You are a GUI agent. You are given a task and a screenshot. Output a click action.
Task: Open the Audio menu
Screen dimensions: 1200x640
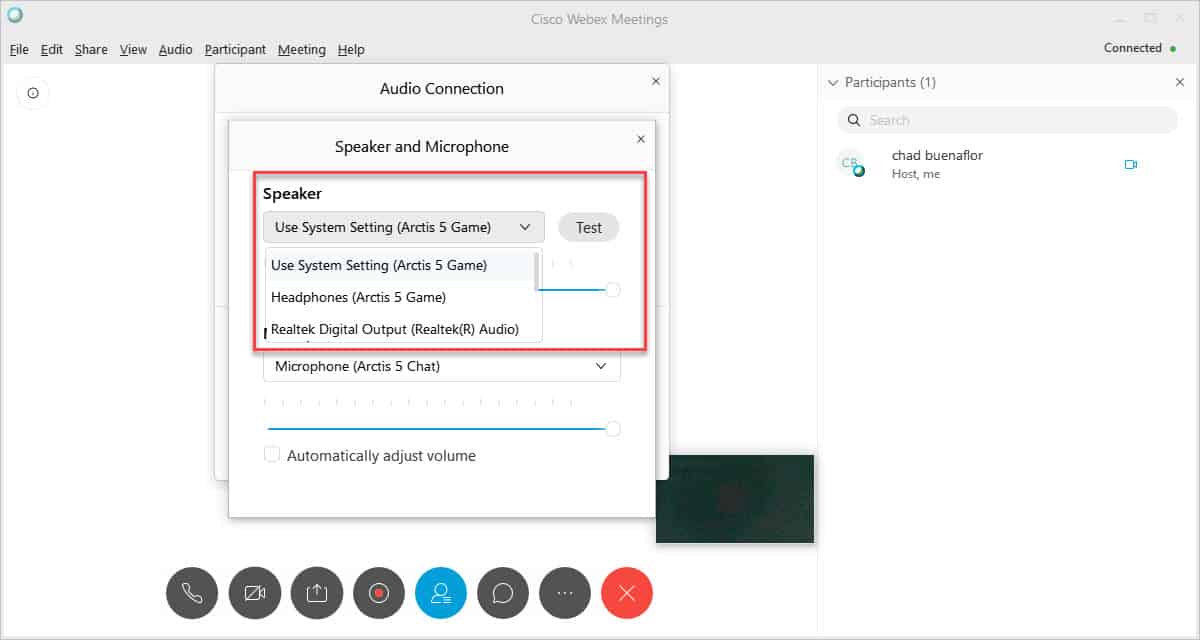coord(175,49)
